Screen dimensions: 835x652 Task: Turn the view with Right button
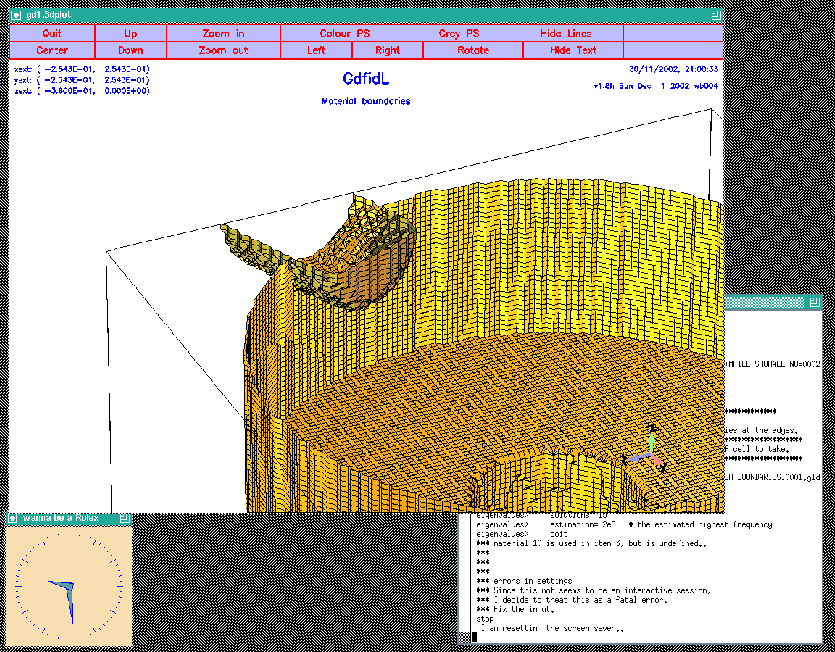coord(387,50)
